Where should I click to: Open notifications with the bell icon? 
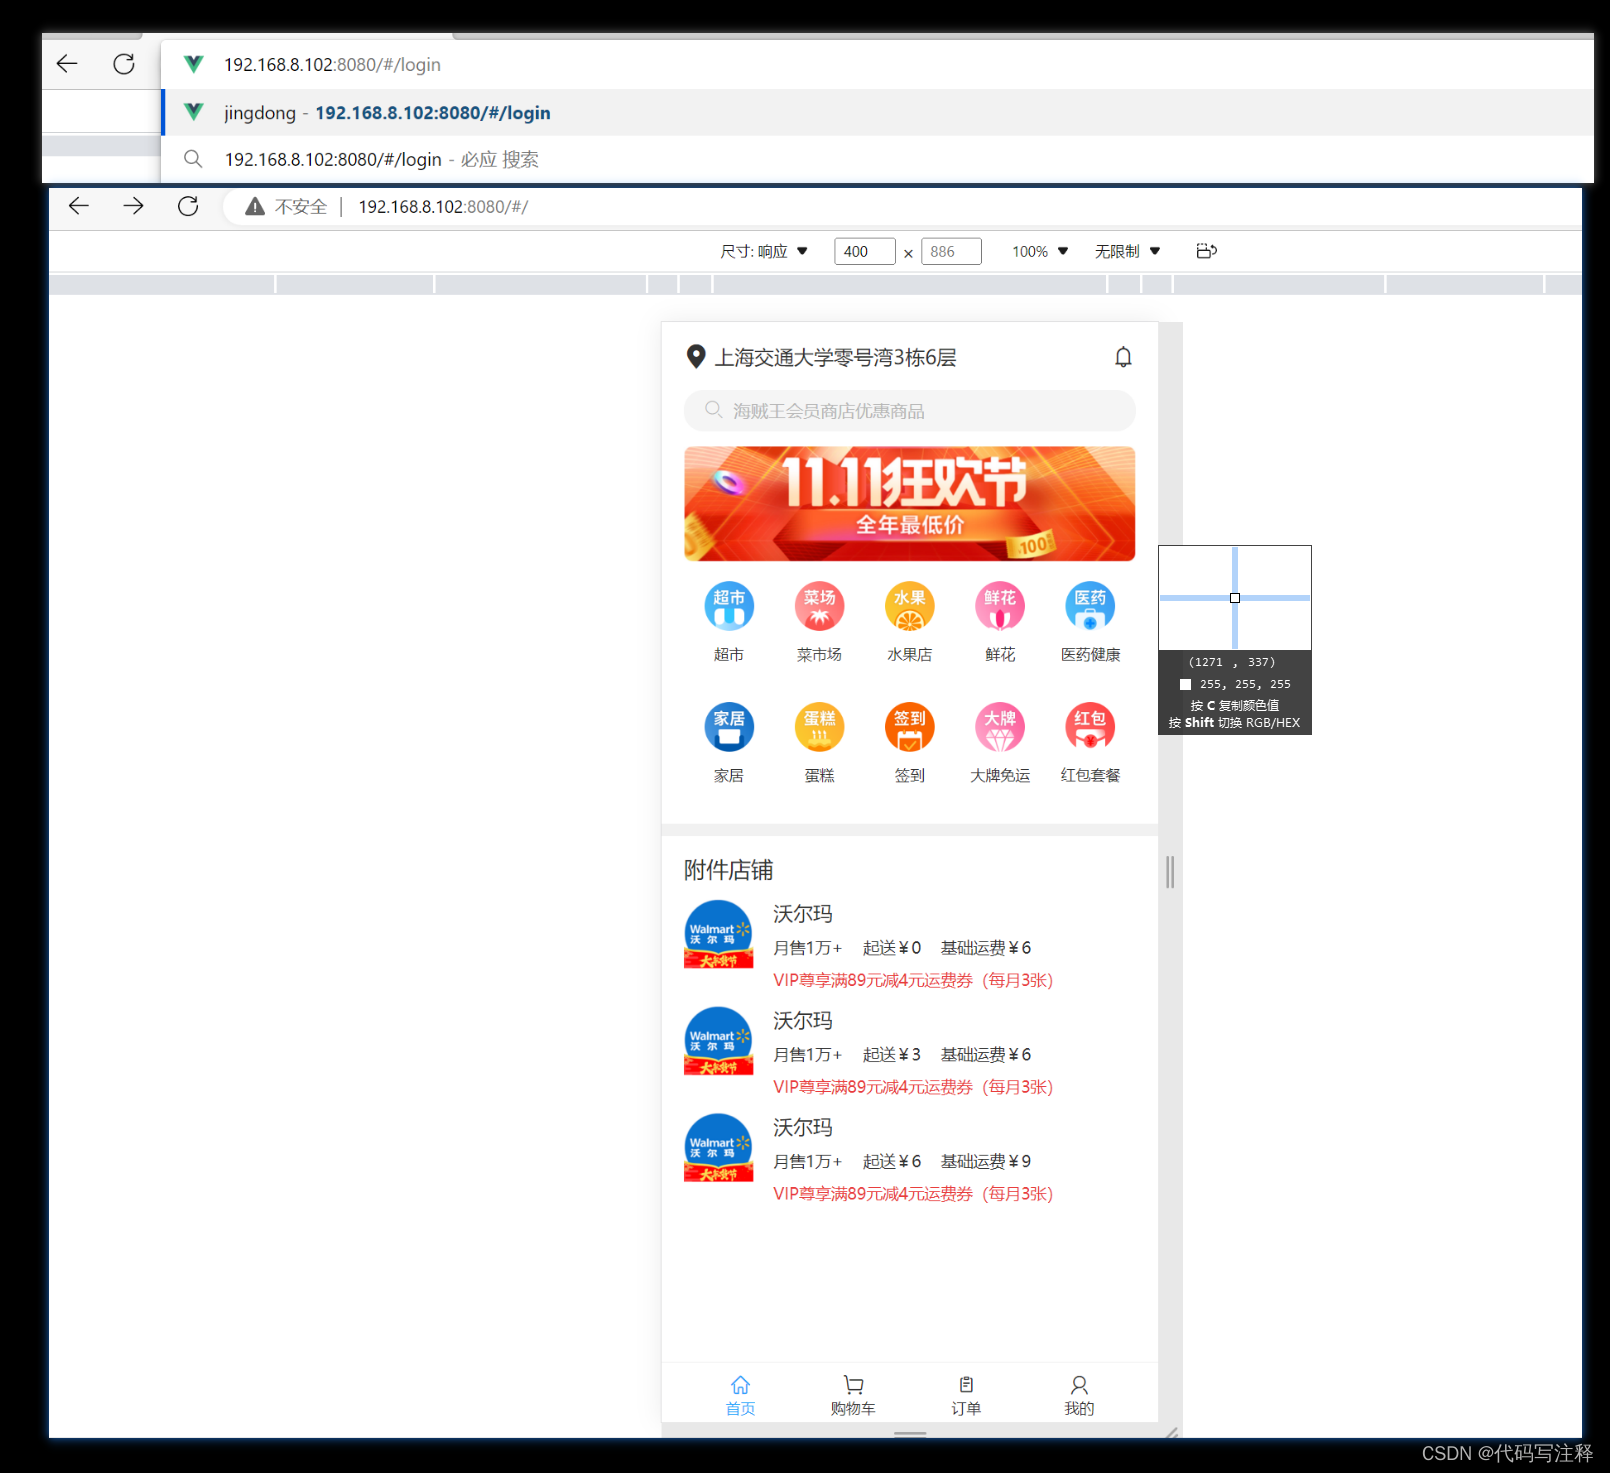click(1124, 357)
